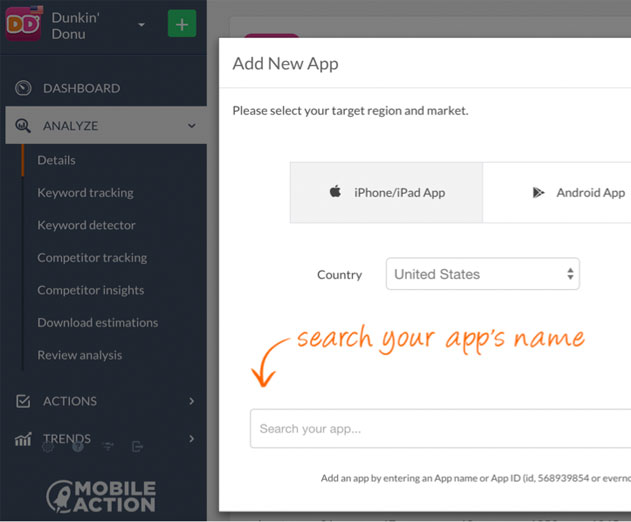Click the Country dropdown stepper arrows
Screen dimensions: 631x522
click(x=570, y=274)
